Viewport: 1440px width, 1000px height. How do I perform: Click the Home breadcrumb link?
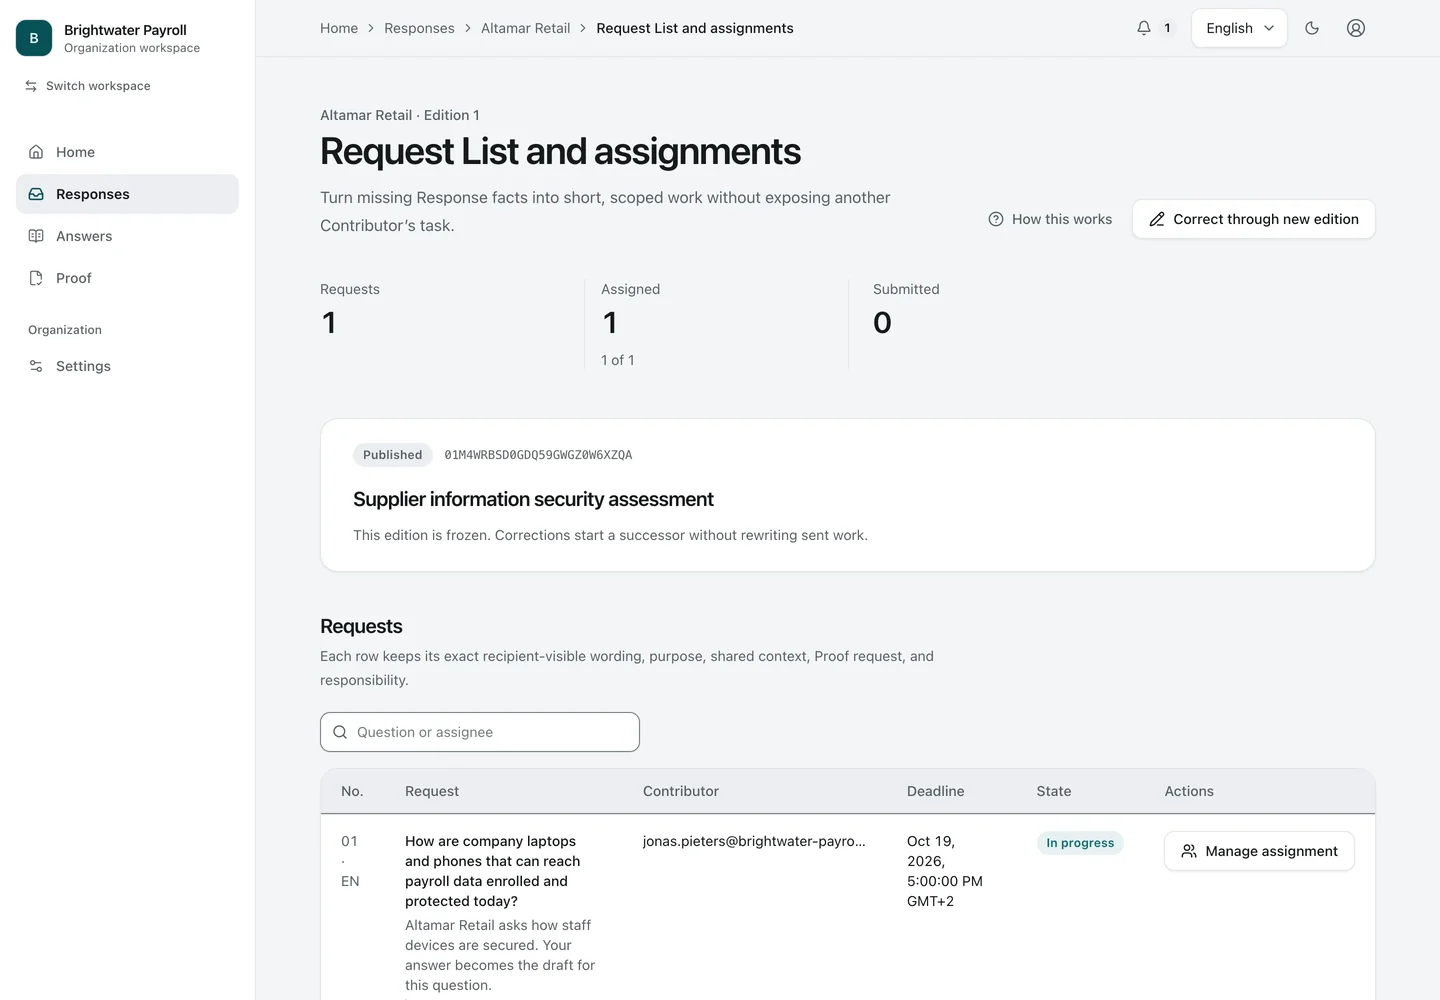point(339,28)
